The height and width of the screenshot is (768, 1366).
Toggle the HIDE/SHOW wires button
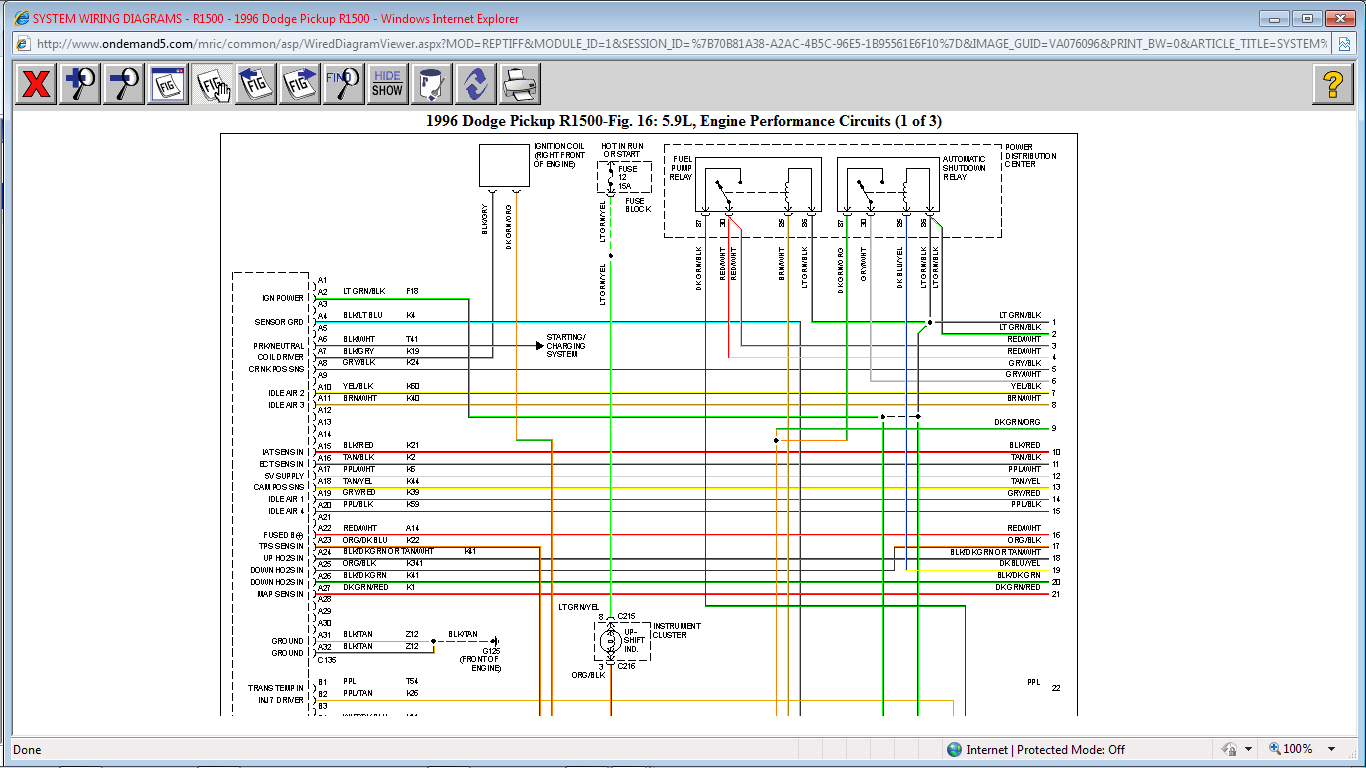pos(387,84)
